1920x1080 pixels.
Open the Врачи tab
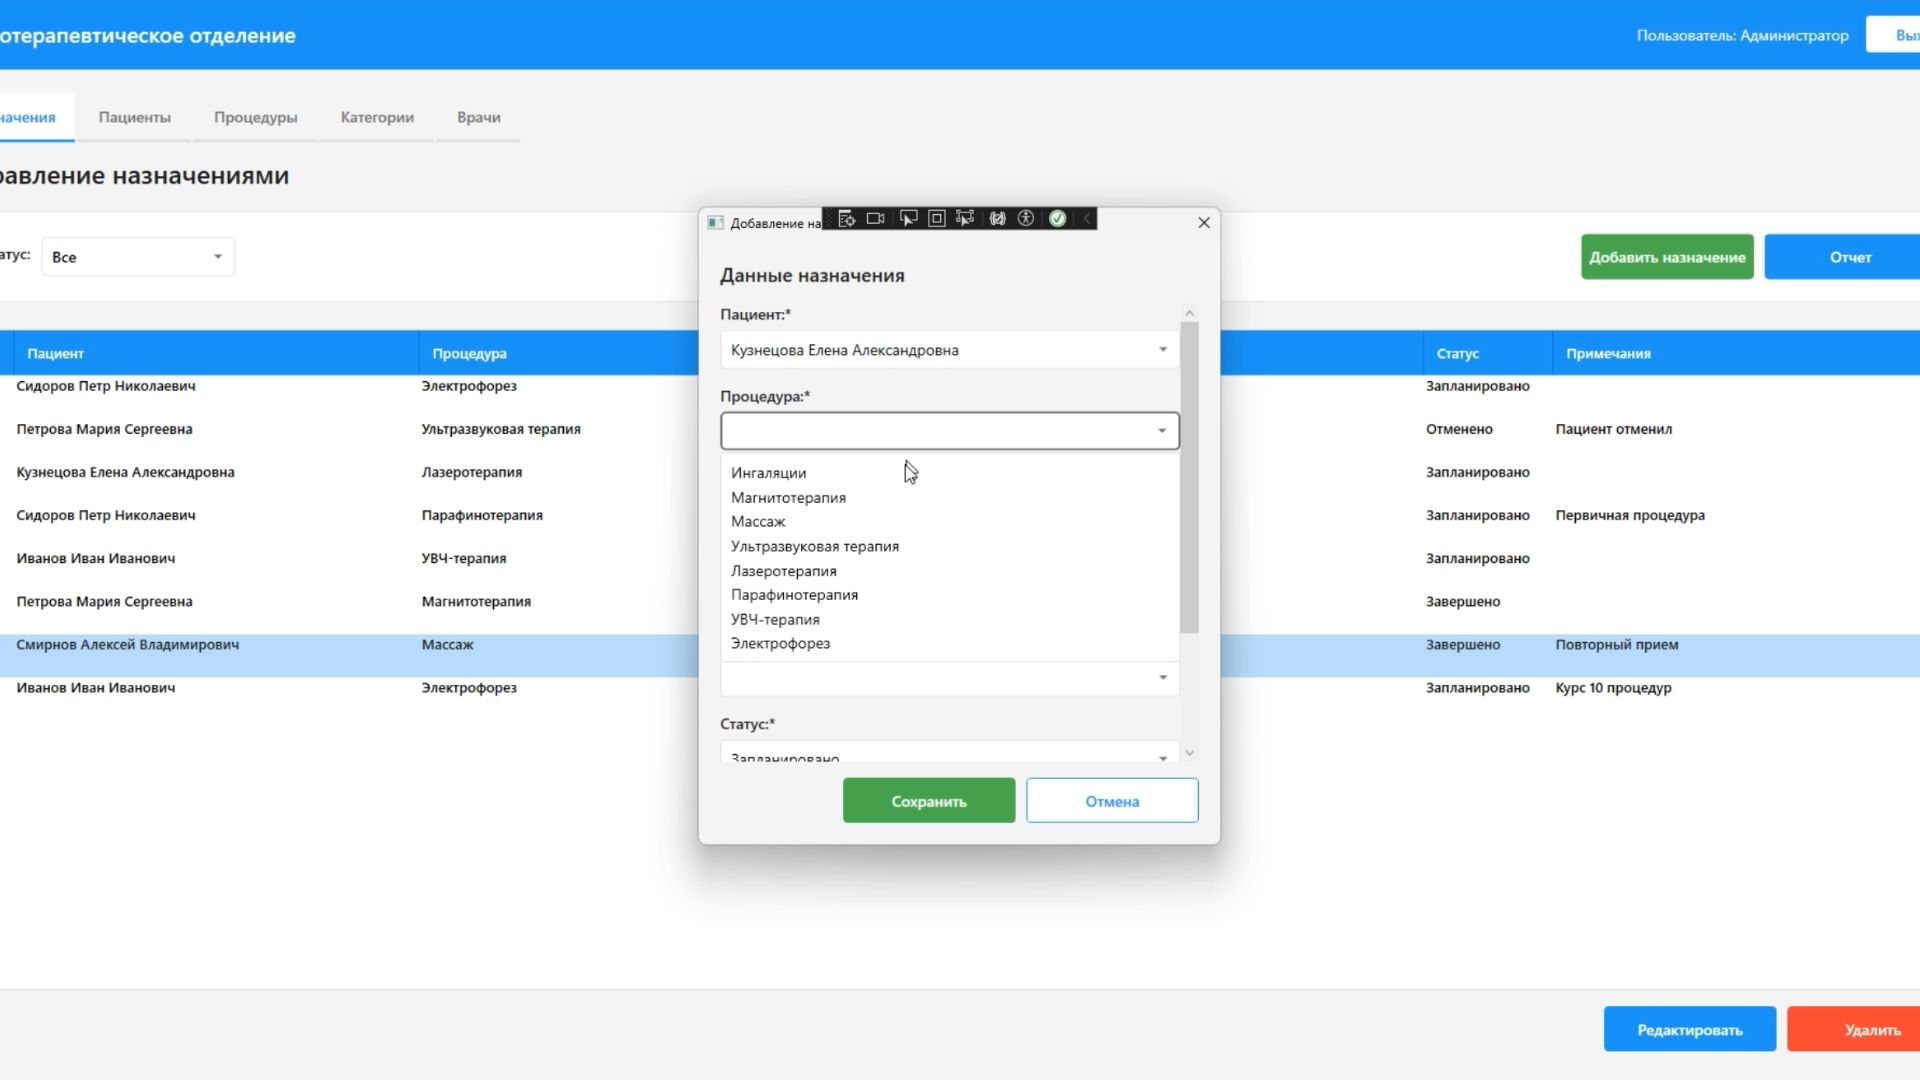click(478, 117)
